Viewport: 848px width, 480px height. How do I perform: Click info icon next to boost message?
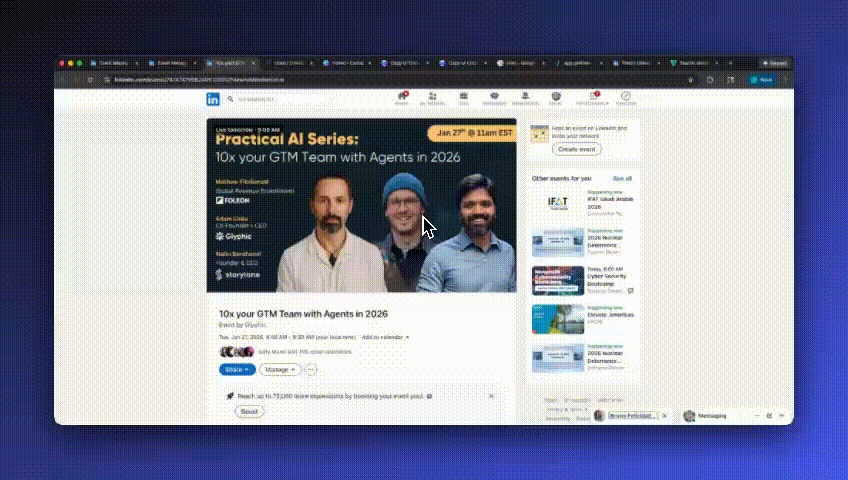pyautogui.click(x=429, y=396)
